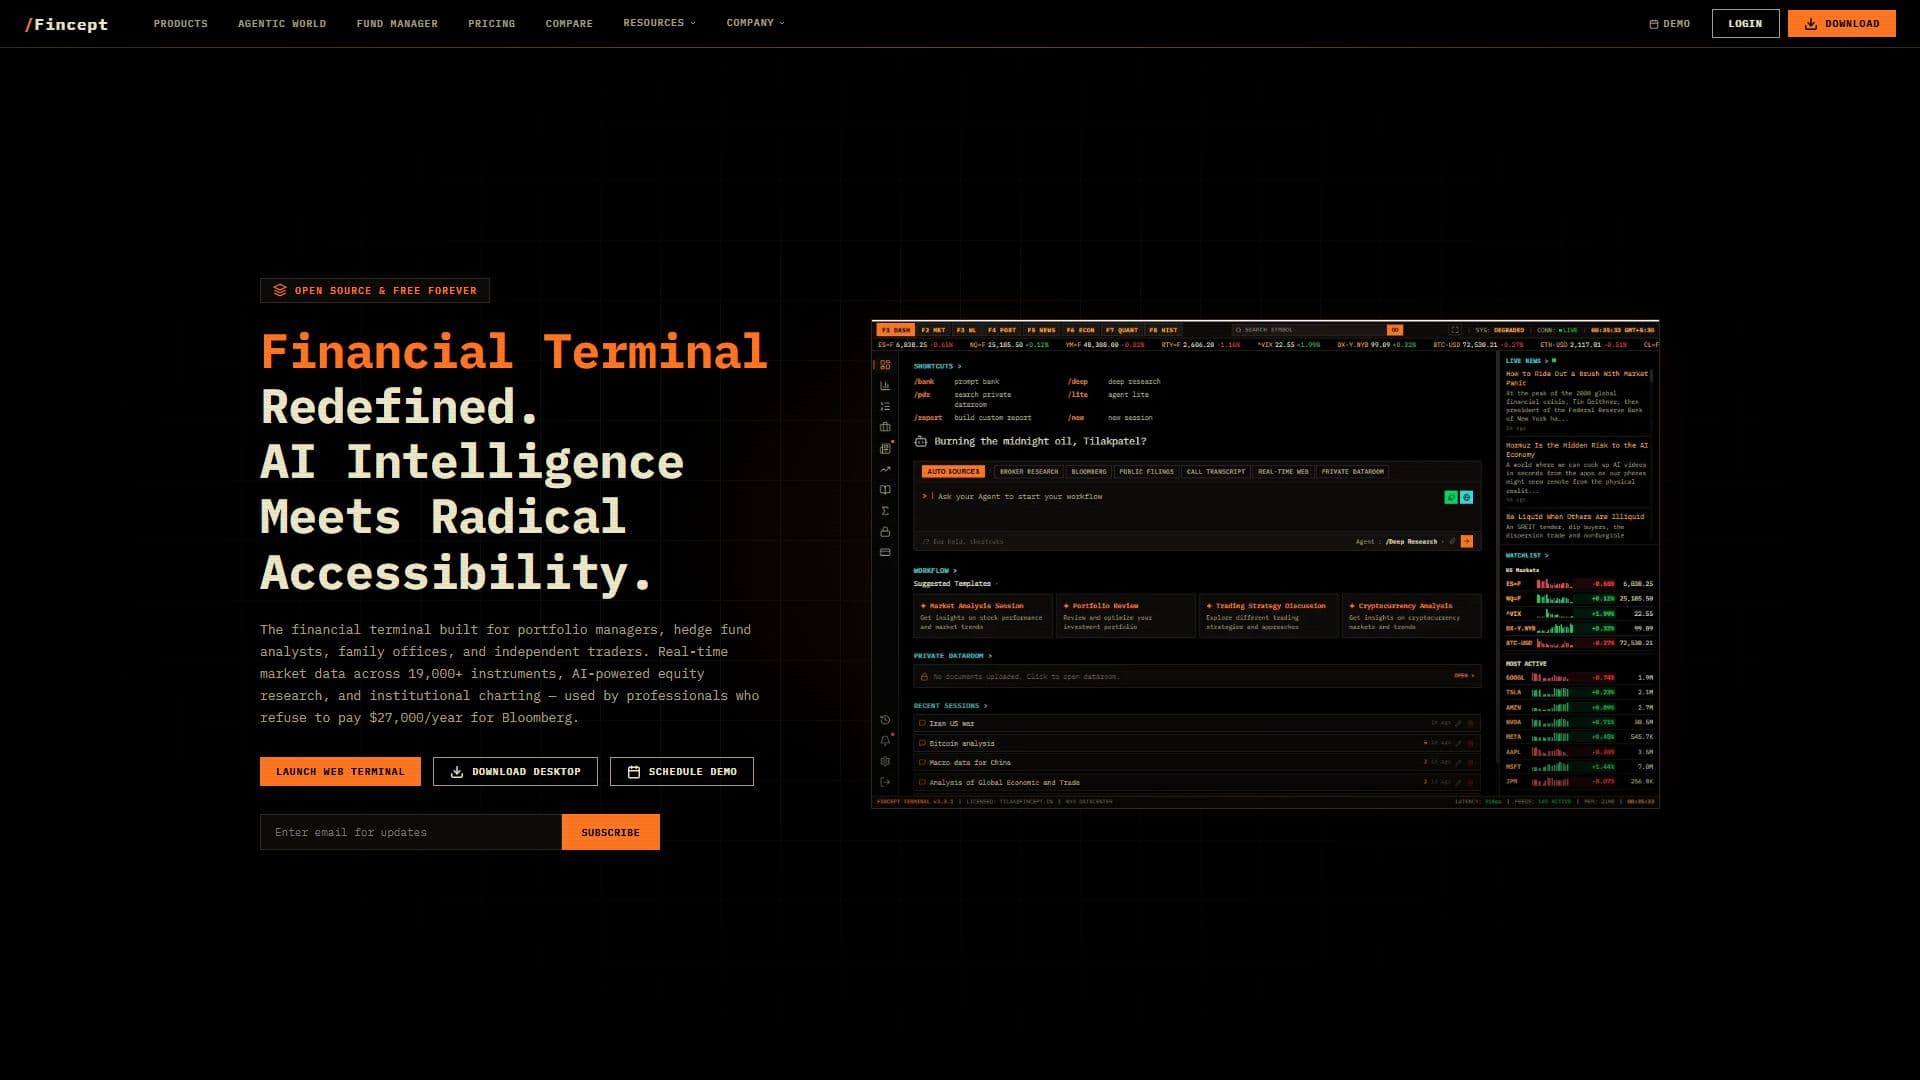Toggle the Call Transcript source chip
The height and width of the screenshot is (1080, 1920).
pyautogui.click(x=1216, y=471)
